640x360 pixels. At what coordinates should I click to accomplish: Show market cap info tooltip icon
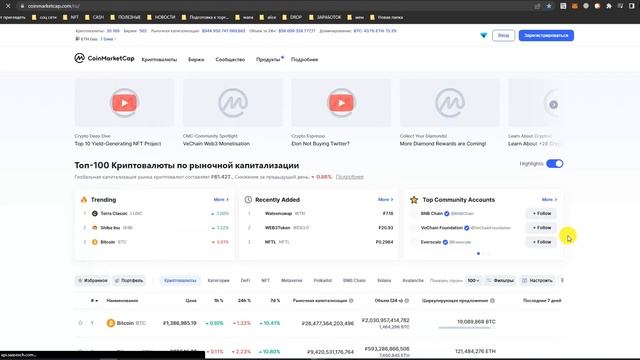pyautogui.click(x=351, y=301)
